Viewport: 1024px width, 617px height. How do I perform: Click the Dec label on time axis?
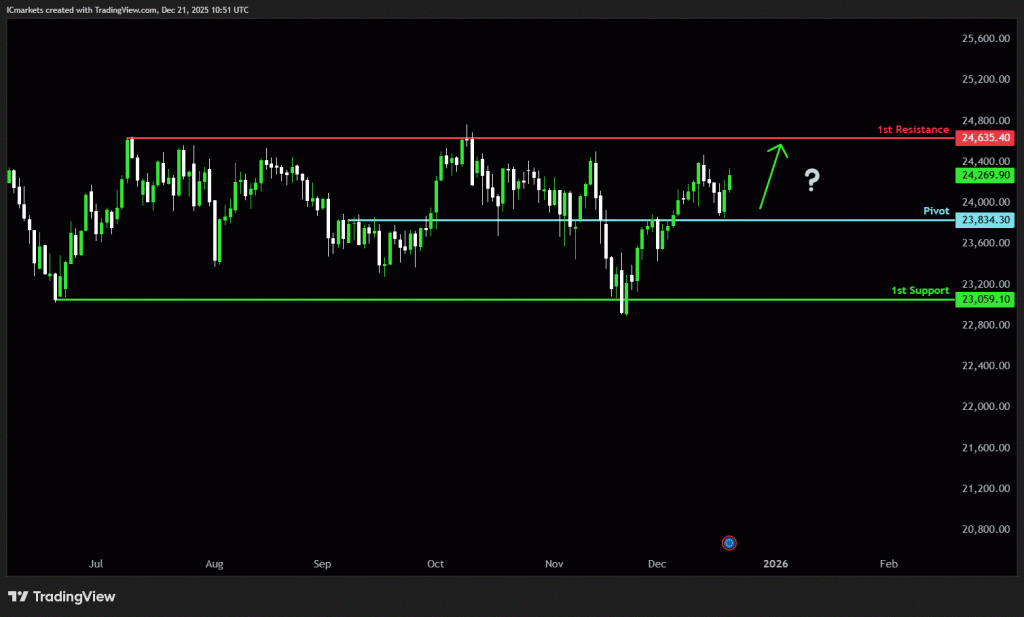point(657,564)
